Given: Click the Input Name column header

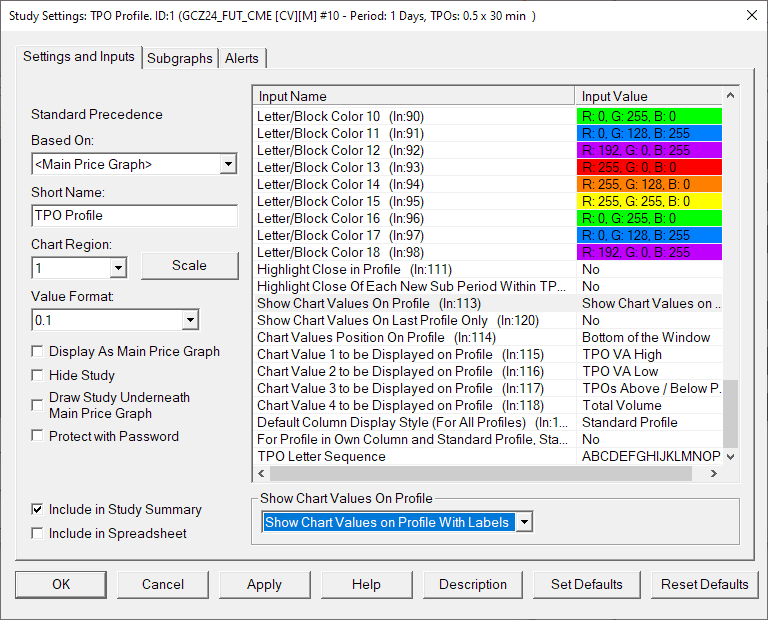Looking at the screenshot, I should click(x=414, y=96).
